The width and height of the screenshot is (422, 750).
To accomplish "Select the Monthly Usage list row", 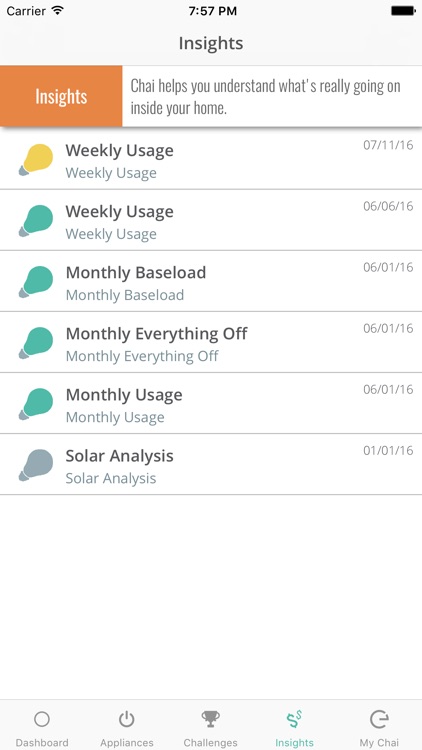I will pyautogui.click(x=211, y=404).
